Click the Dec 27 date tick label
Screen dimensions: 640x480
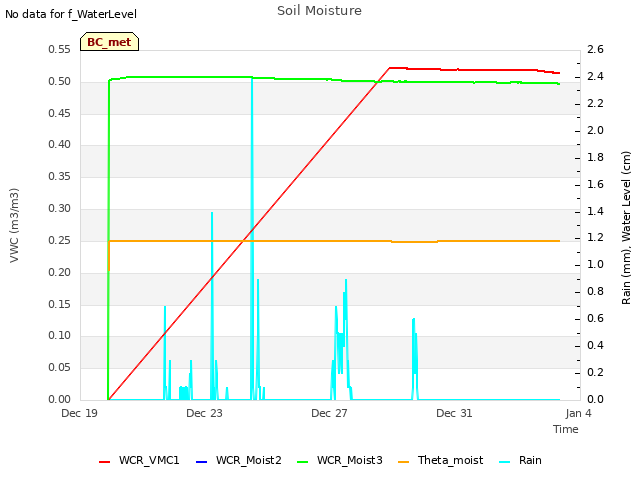329,413
